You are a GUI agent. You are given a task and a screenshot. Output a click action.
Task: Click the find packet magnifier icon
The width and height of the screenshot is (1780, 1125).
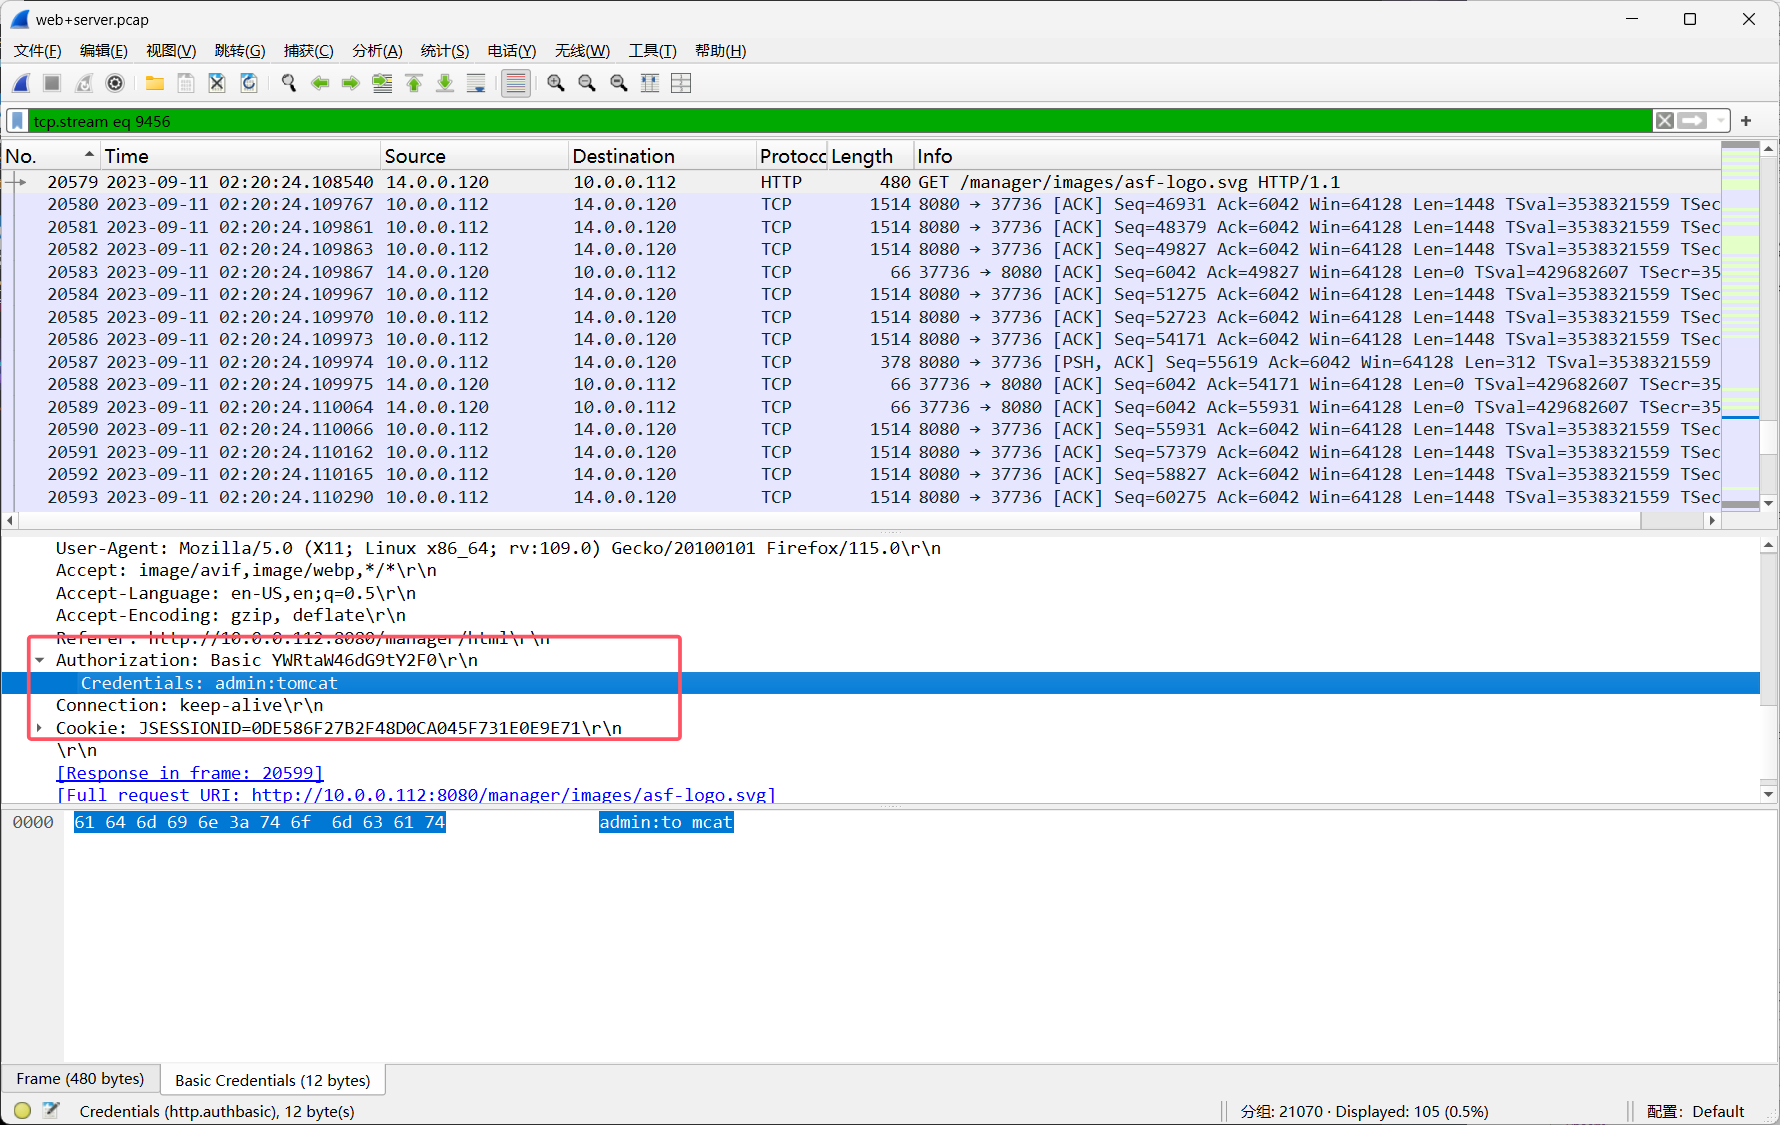coord(289,83)
